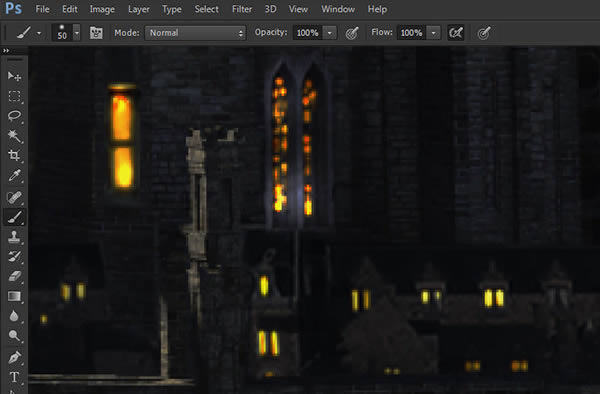
Task: Toggle pressure for size button
Action: [484, 33]
